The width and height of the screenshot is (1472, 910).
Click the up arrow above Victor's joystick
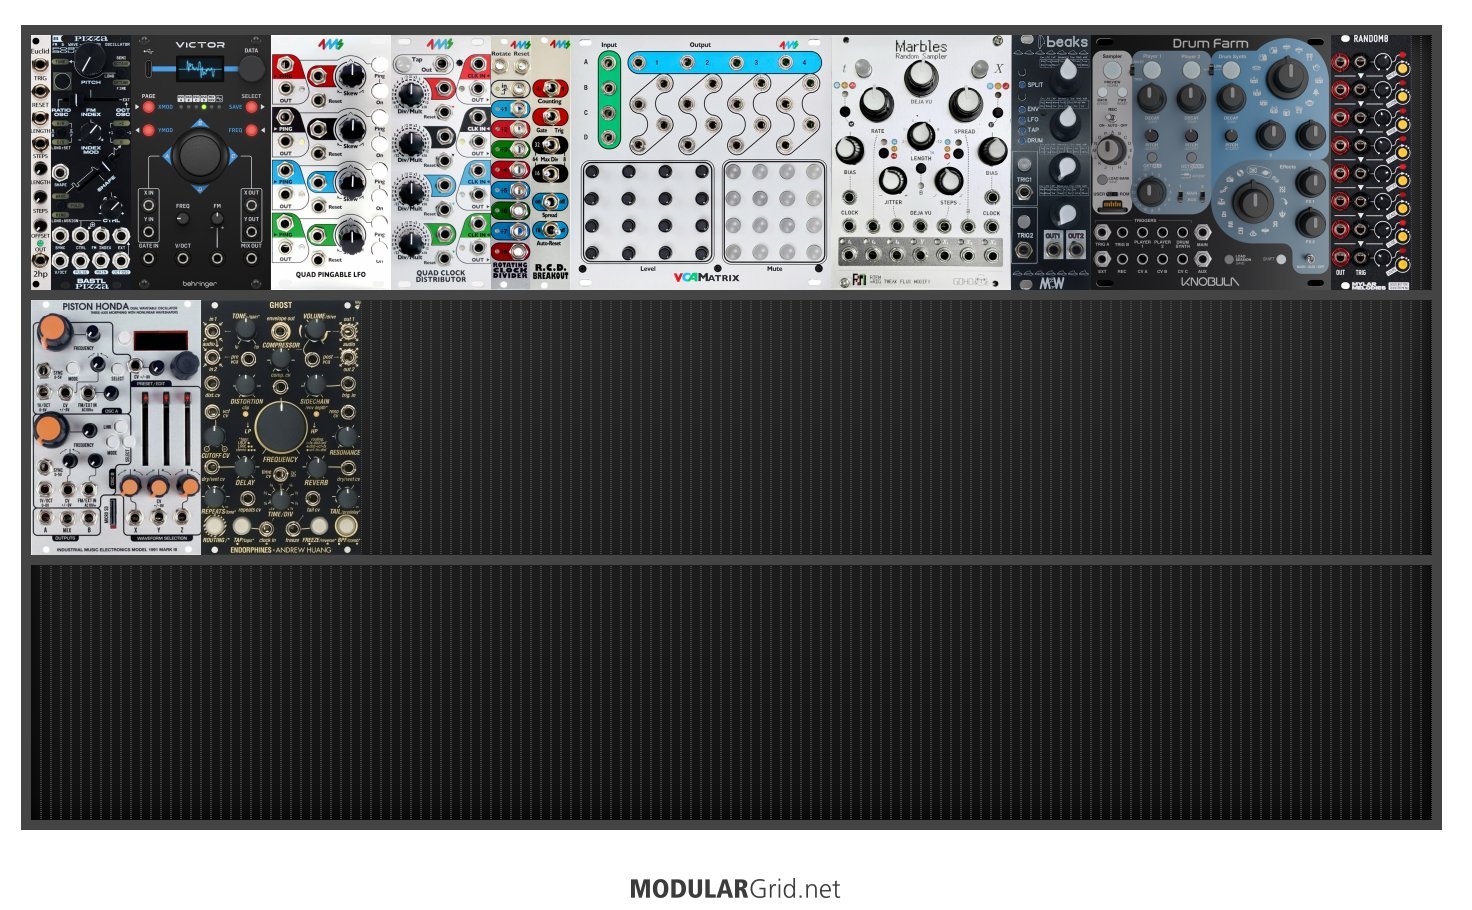click(x=200, y=124)
